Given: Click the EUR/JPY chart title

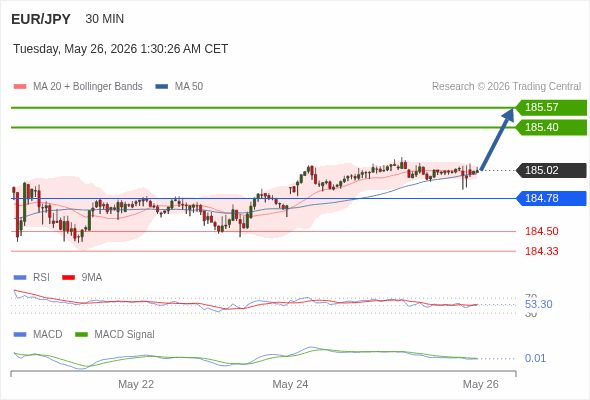Looking at the screenshot, I should (41, 19).
